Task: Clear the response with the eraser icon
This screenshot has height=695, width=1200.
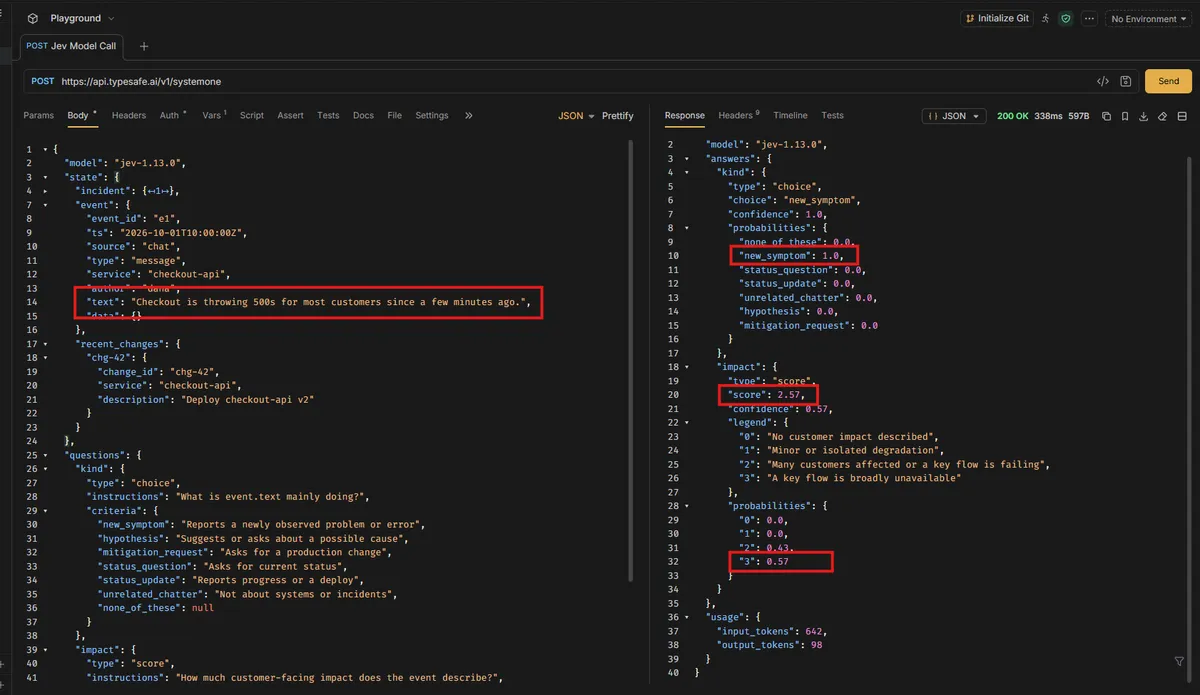Action: coord(1163,116)
